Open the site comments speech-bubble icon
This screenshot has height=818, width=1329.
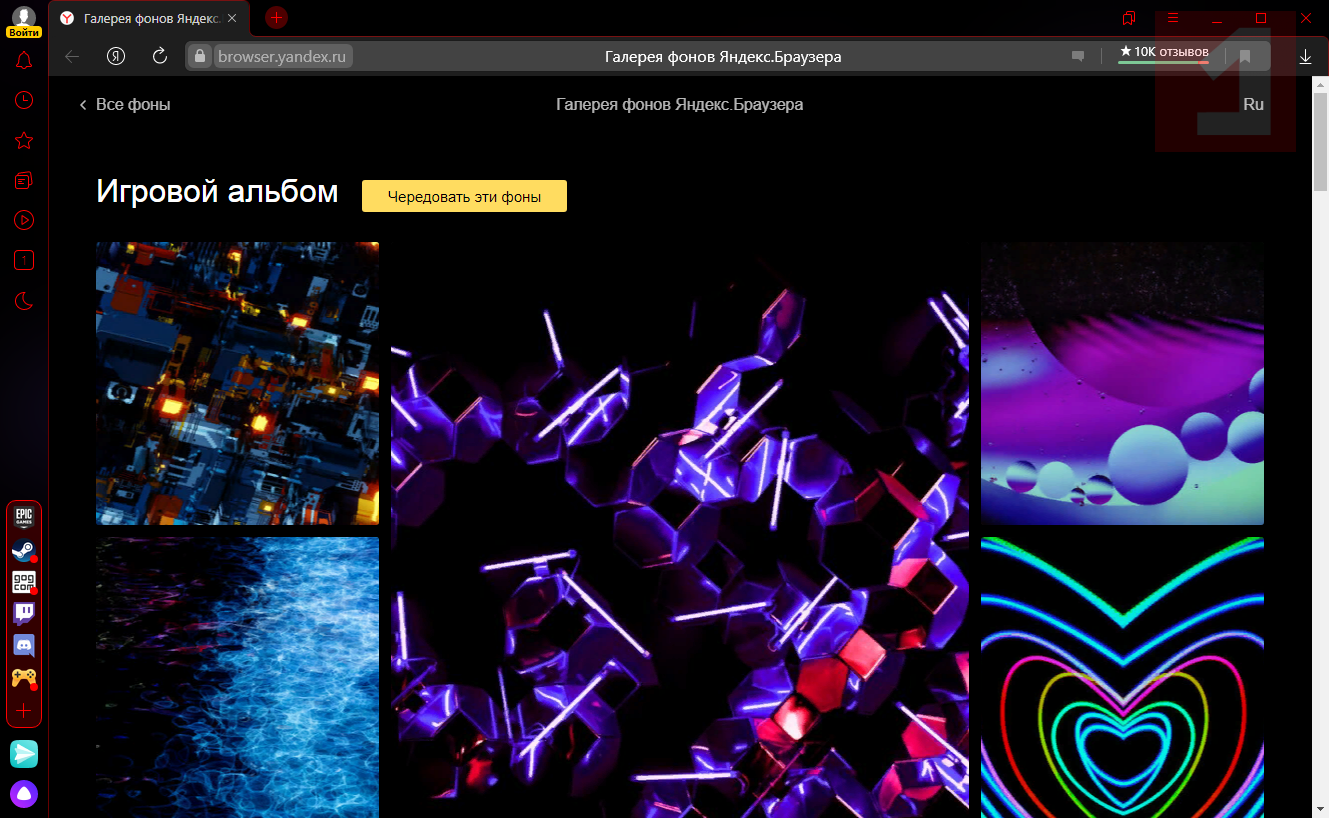coord(1078,57)
